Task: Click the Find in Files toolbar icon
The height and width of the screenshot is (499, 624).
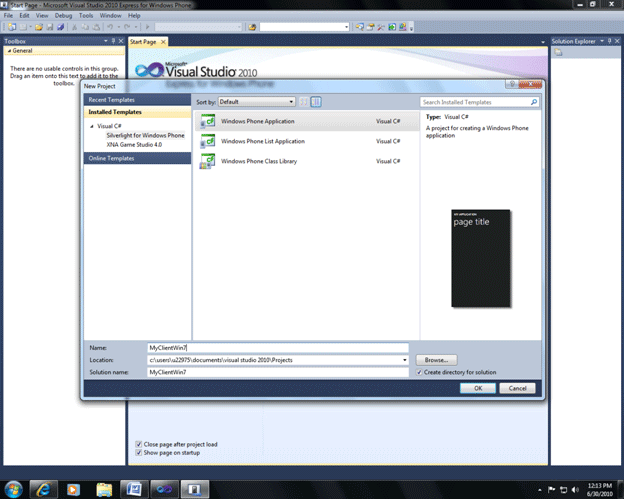Action: (252, 27)
